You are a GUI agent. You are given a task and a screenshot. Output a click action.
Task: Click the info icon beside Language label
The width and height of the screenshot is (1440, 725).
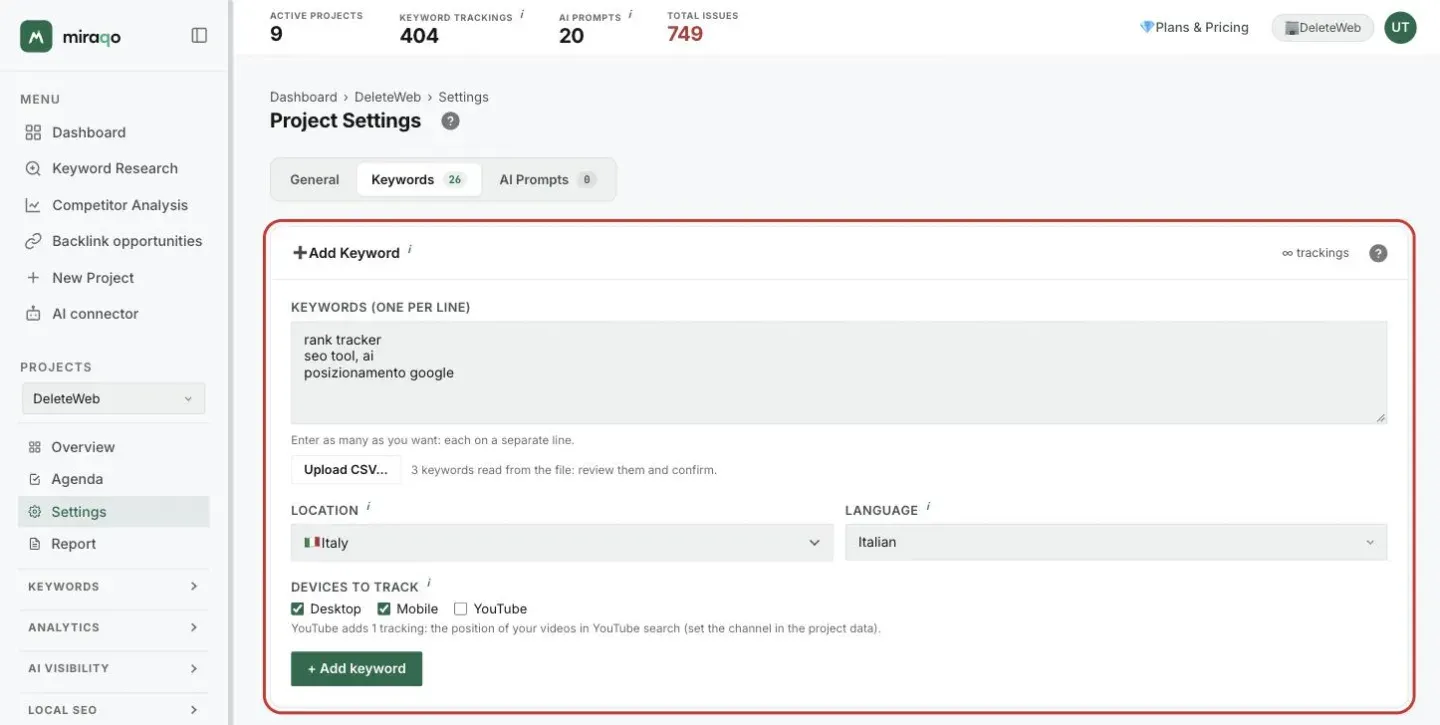point(928,508)
